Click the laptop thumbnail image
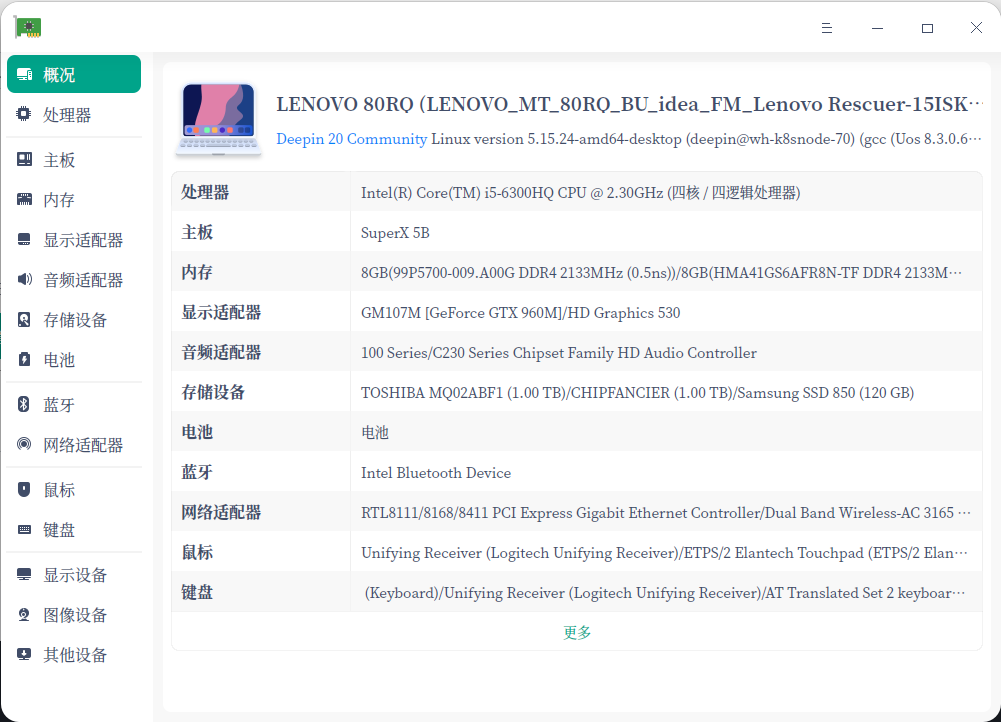The width and height of the screenshot is (1001, 722). coord(218,119)
